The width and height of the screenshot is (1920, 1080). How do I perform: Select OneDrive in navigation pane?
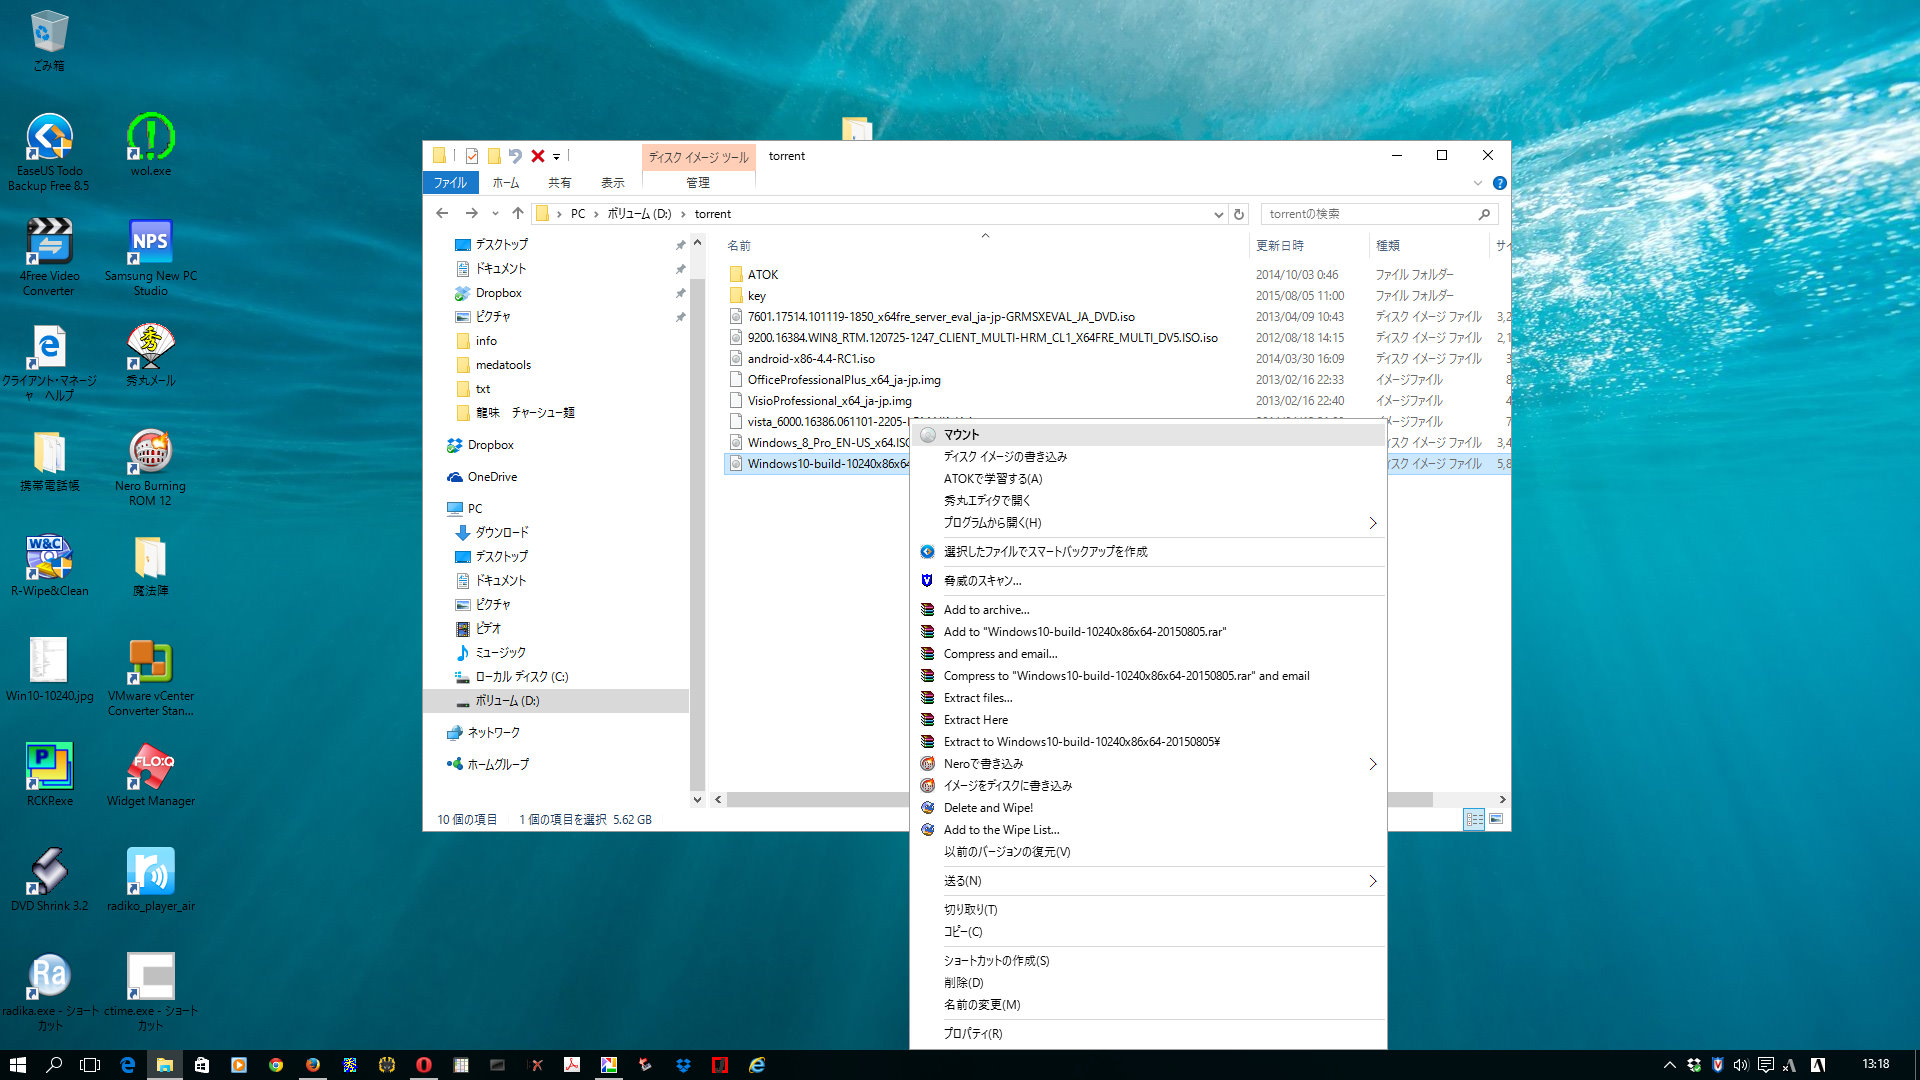coord(492,477)
